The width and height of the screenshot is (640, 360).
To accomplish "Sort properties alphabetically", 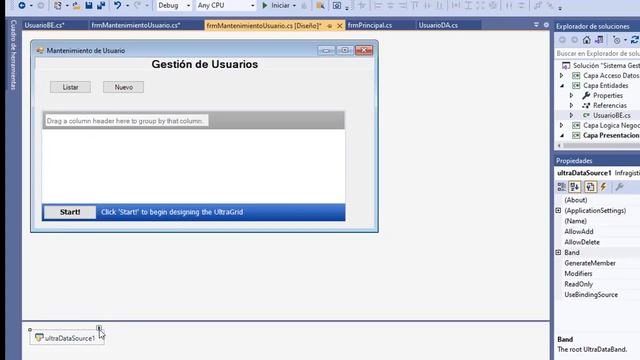I will click(575, 187).
